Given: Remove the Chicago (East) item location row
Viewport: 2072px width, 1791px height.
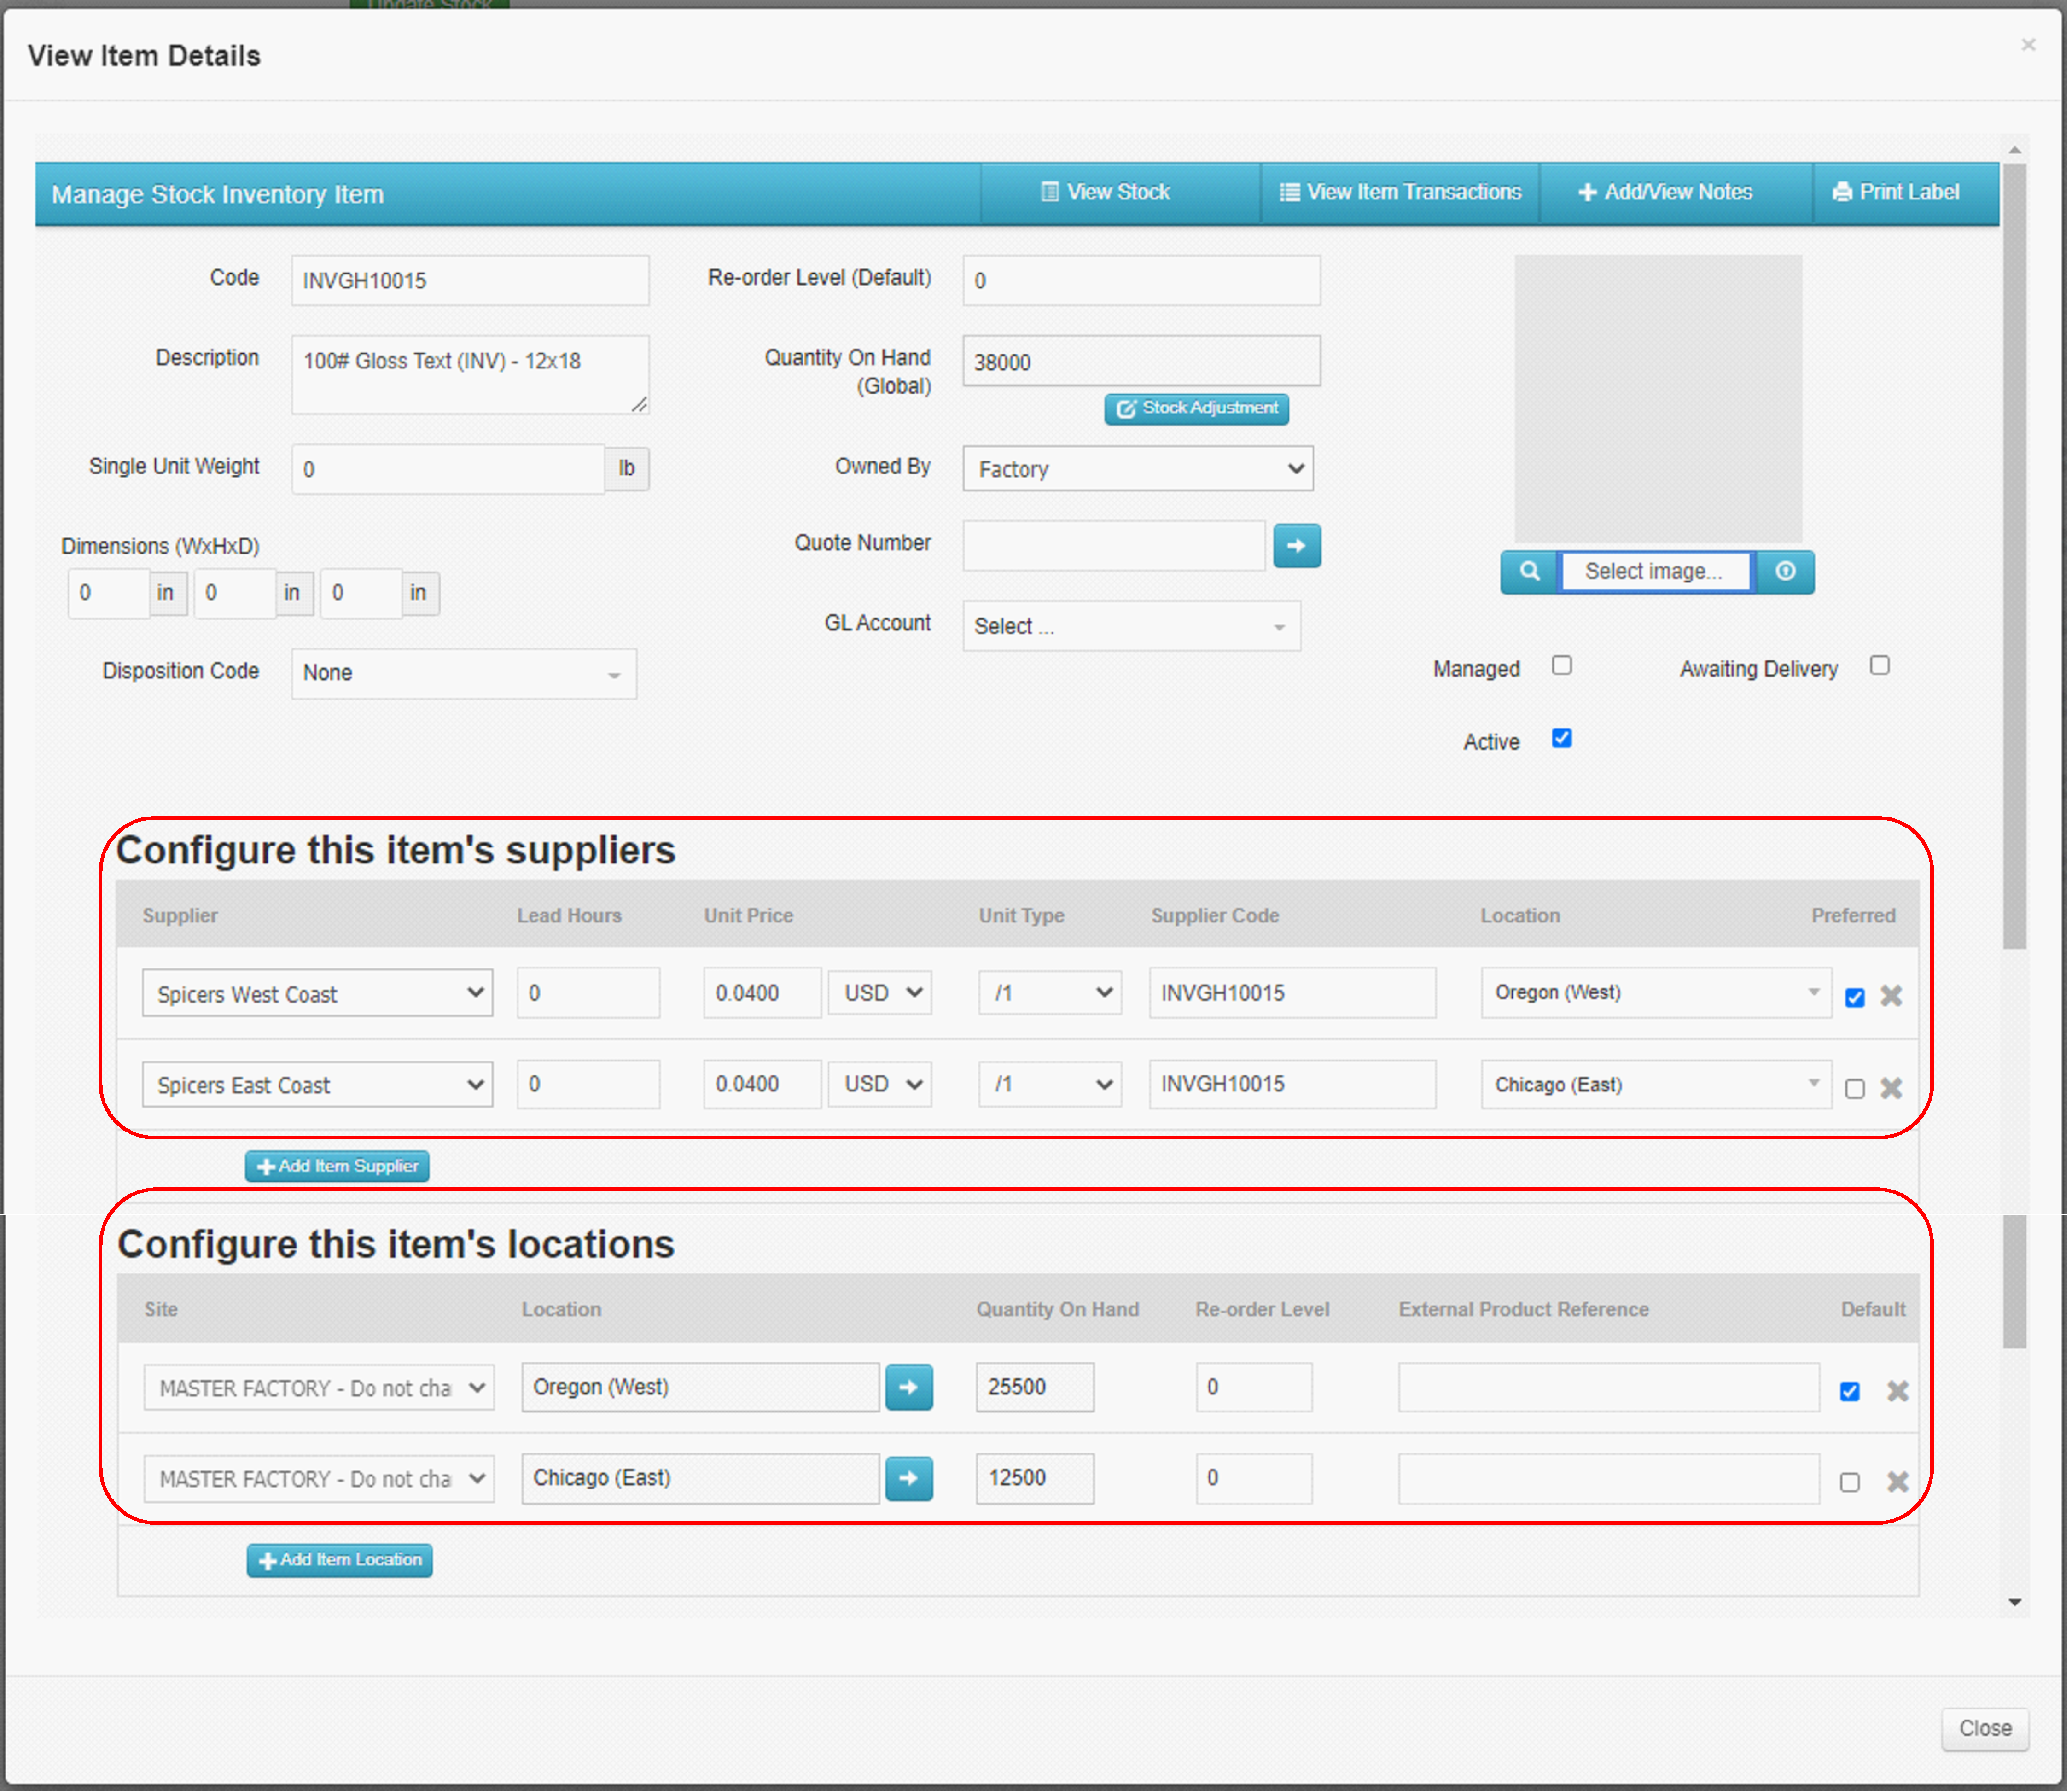Looking at the screenshot, I should pos(1899,1482).
